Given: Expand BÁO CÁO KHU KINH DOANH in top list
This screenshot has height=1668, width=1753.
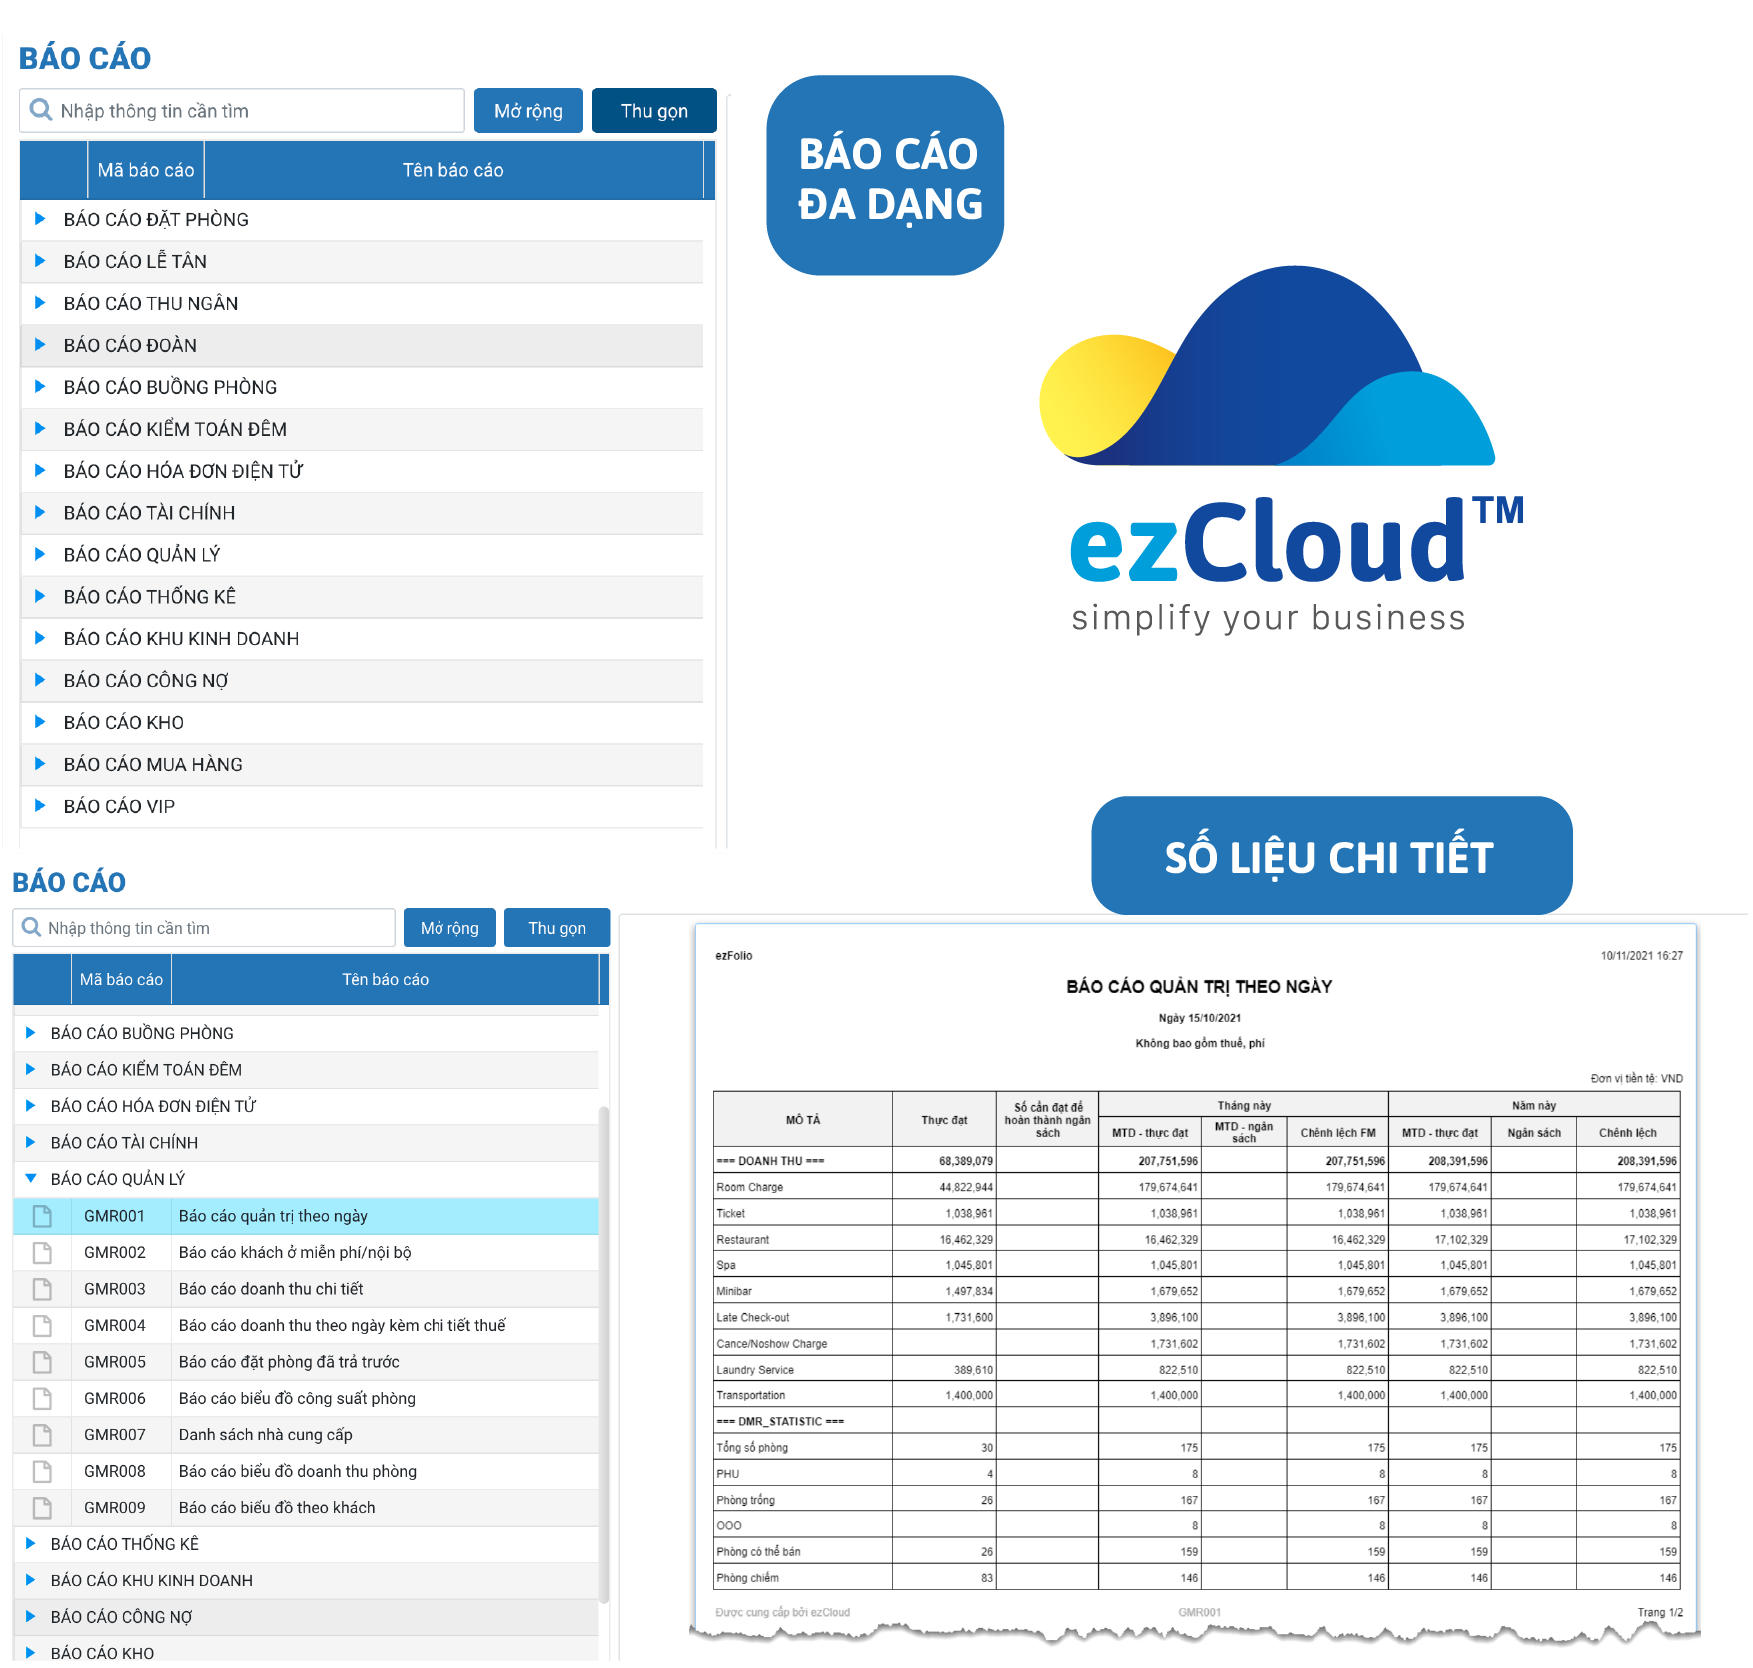Looking at the screenshot, I should click(40, 638).
